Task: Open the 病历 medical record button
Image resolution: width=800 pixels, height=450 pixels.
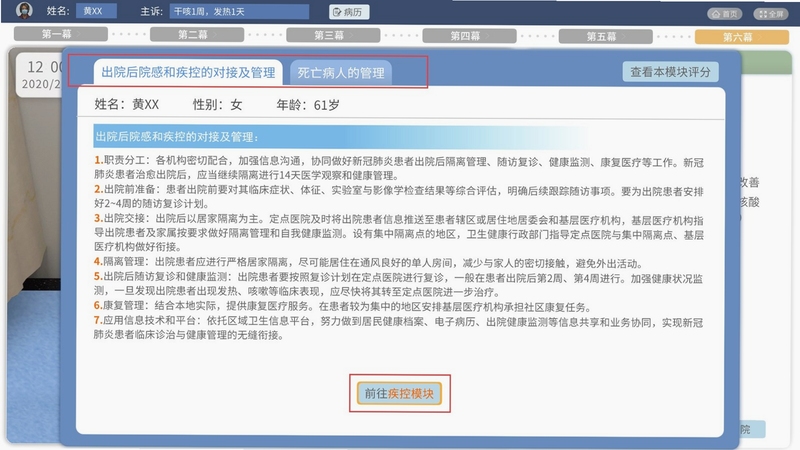Action: 349,12
